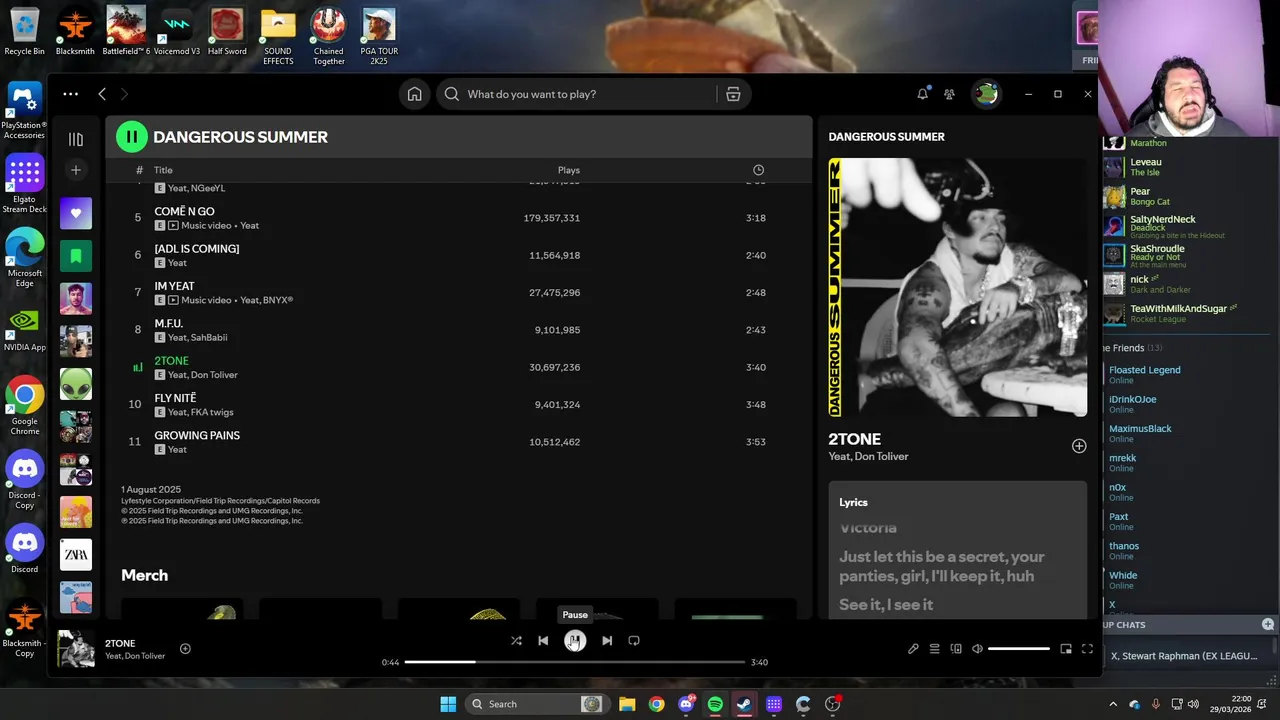Toggle shuffle playback
This screenshot has height=720, width=1280.
pyautogui.click(x=516, y=641)
